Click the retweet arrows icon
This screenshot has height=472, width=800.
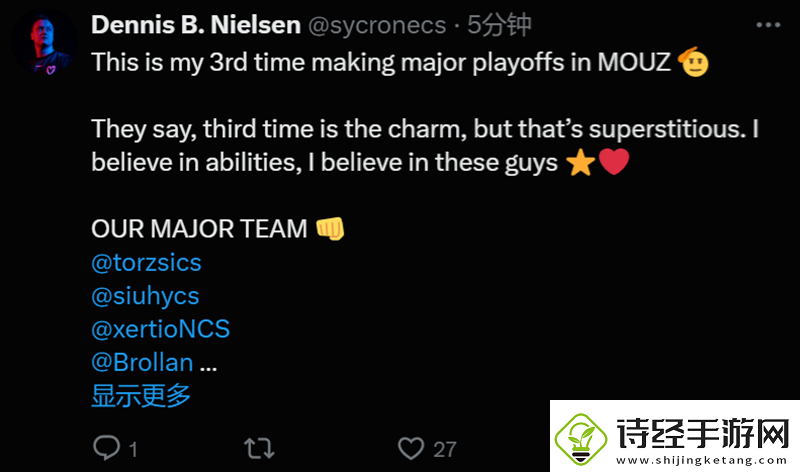click(259, 449)
